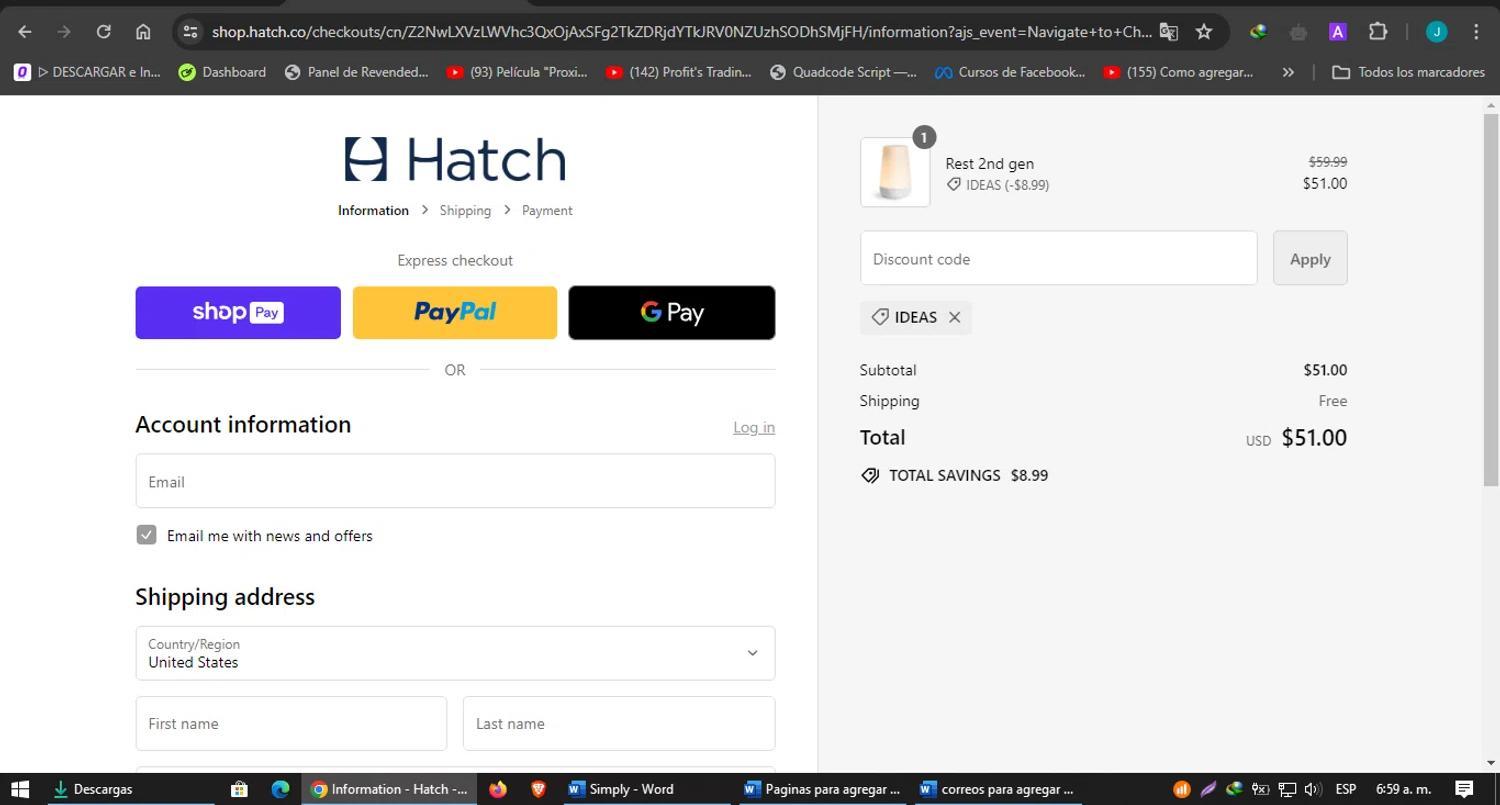This screenshot has height=805, width=1500.
Task: Switch the ESP input language indicator
Action: (x=1345, y=789)
